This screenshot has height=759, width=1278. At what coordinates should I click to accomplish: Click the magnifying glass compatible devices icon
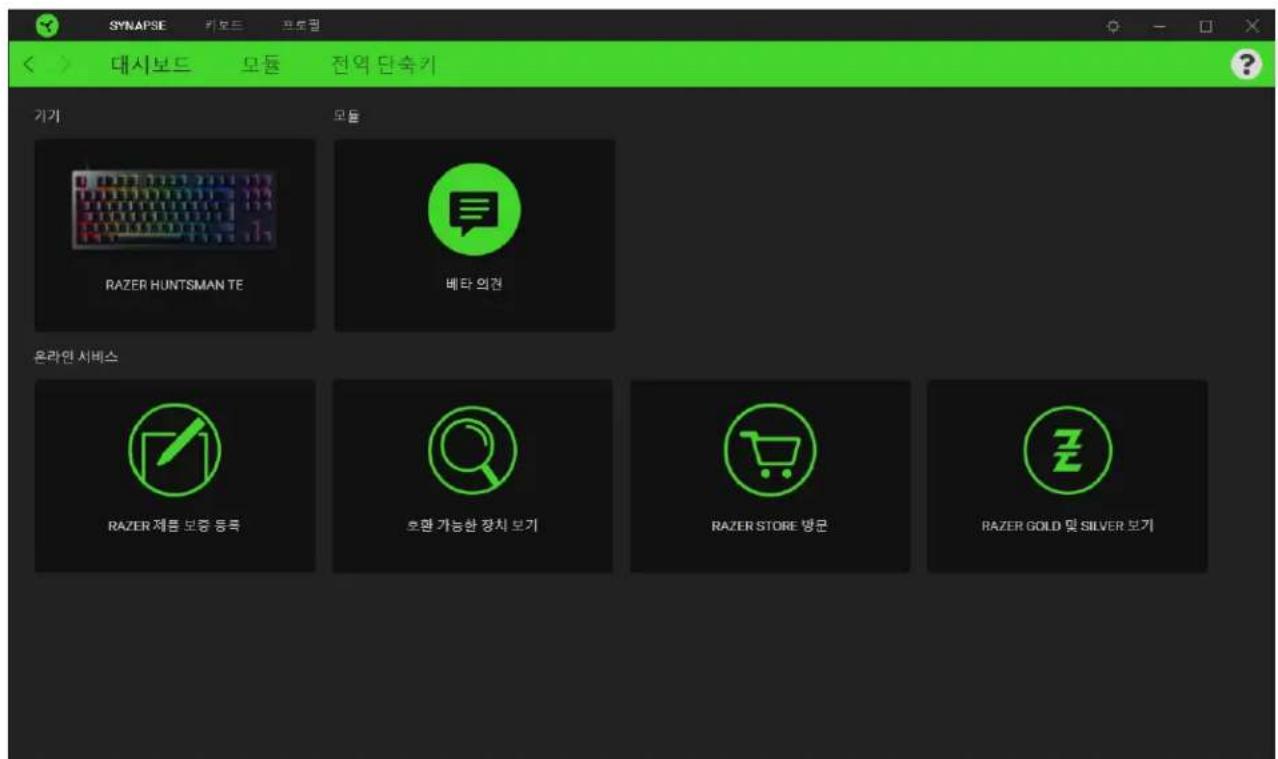[472, 451]
